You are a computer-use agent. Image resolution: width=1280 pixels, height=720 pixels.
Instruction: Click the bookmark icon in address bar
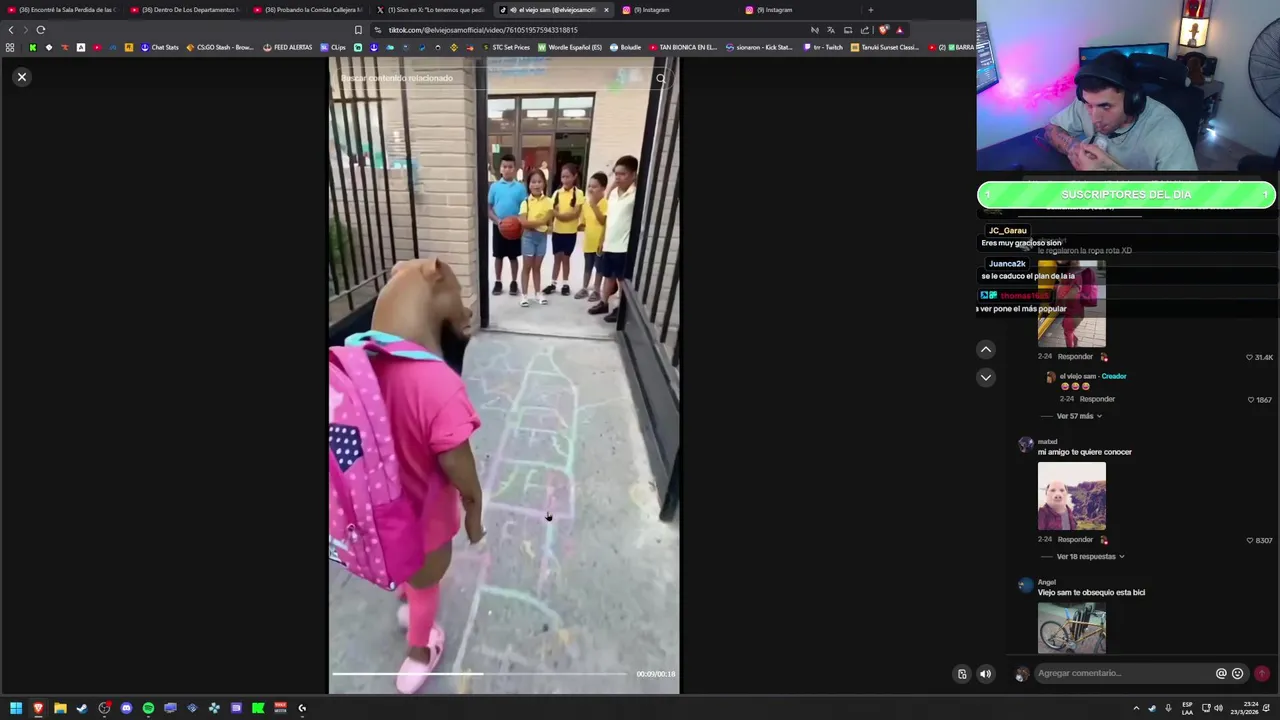point(358,30)
